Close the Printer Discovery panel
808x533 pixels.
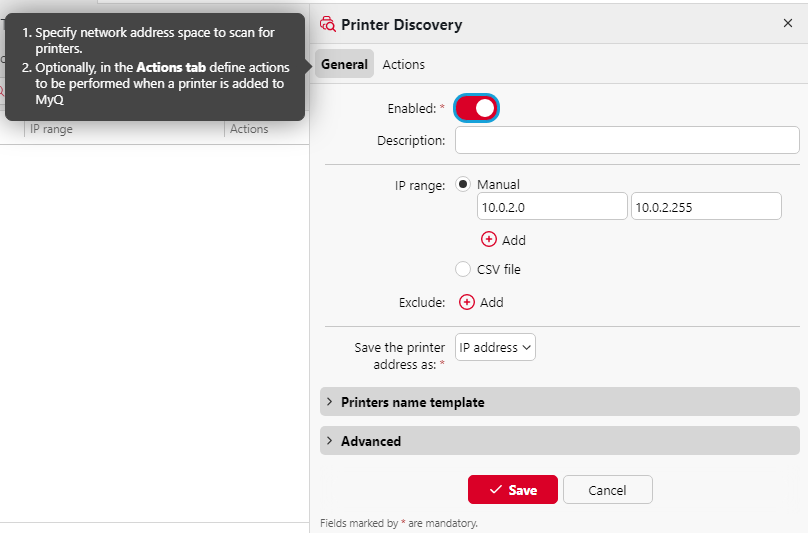(787, 23)
